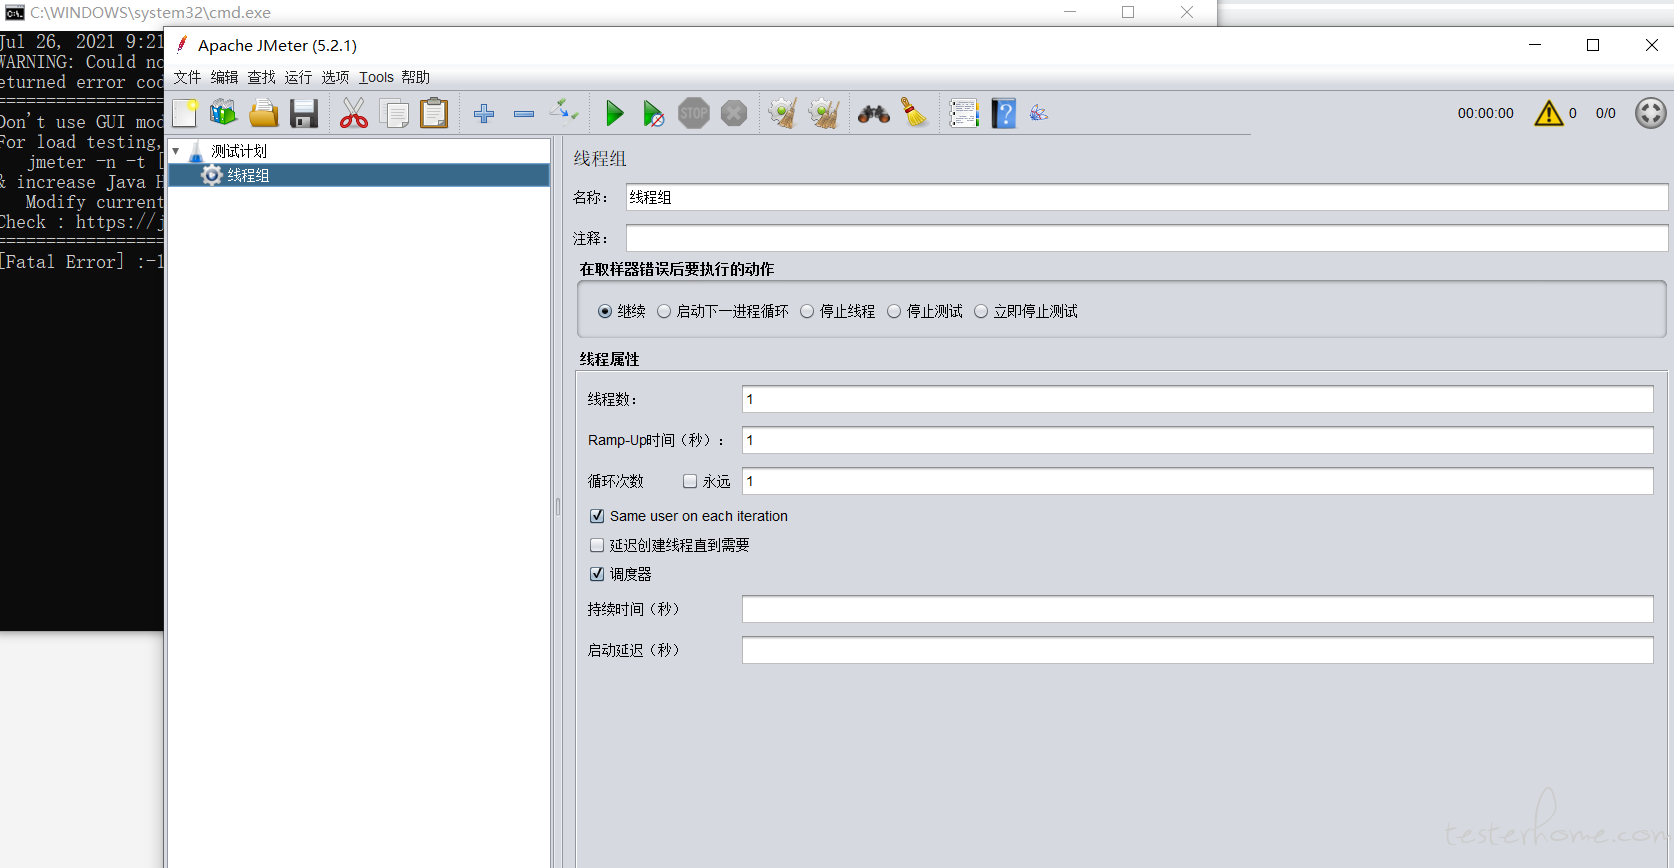The height and width of the screenshot is (868, 1674).
Task: Select the 继续 radio option
Action: (605, 311)
